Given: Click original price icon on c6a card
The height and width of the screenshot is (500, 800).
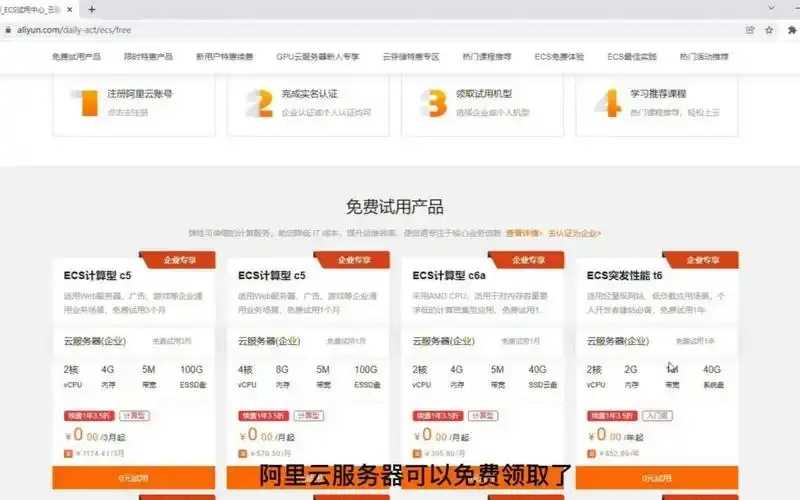Looking at the screenshot, I should click(x=417, y=454).
